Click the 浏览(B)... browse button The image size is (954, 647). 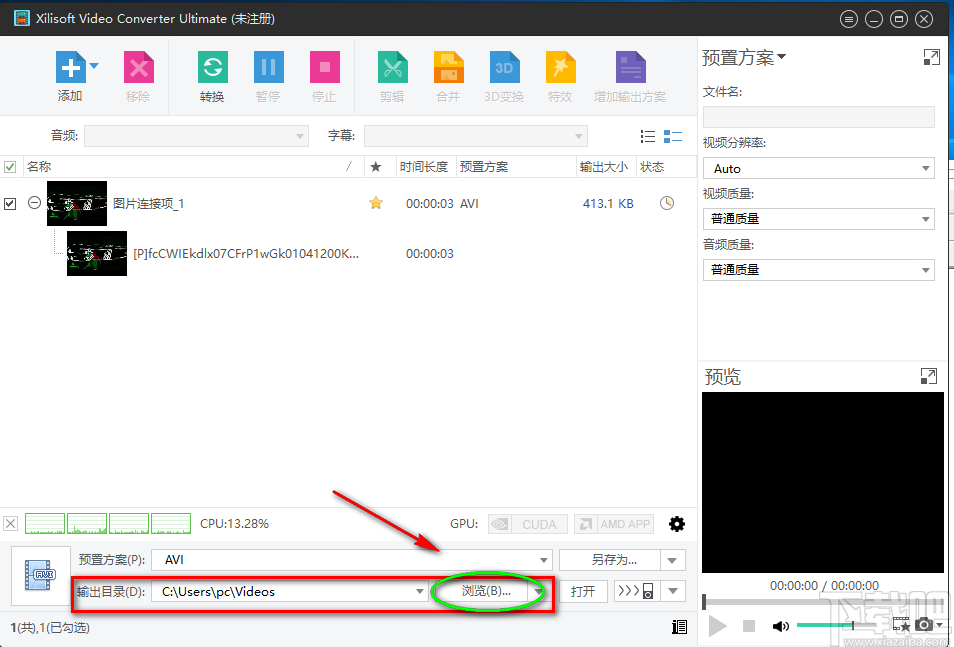pyautogui.click(x=486, y=591)
